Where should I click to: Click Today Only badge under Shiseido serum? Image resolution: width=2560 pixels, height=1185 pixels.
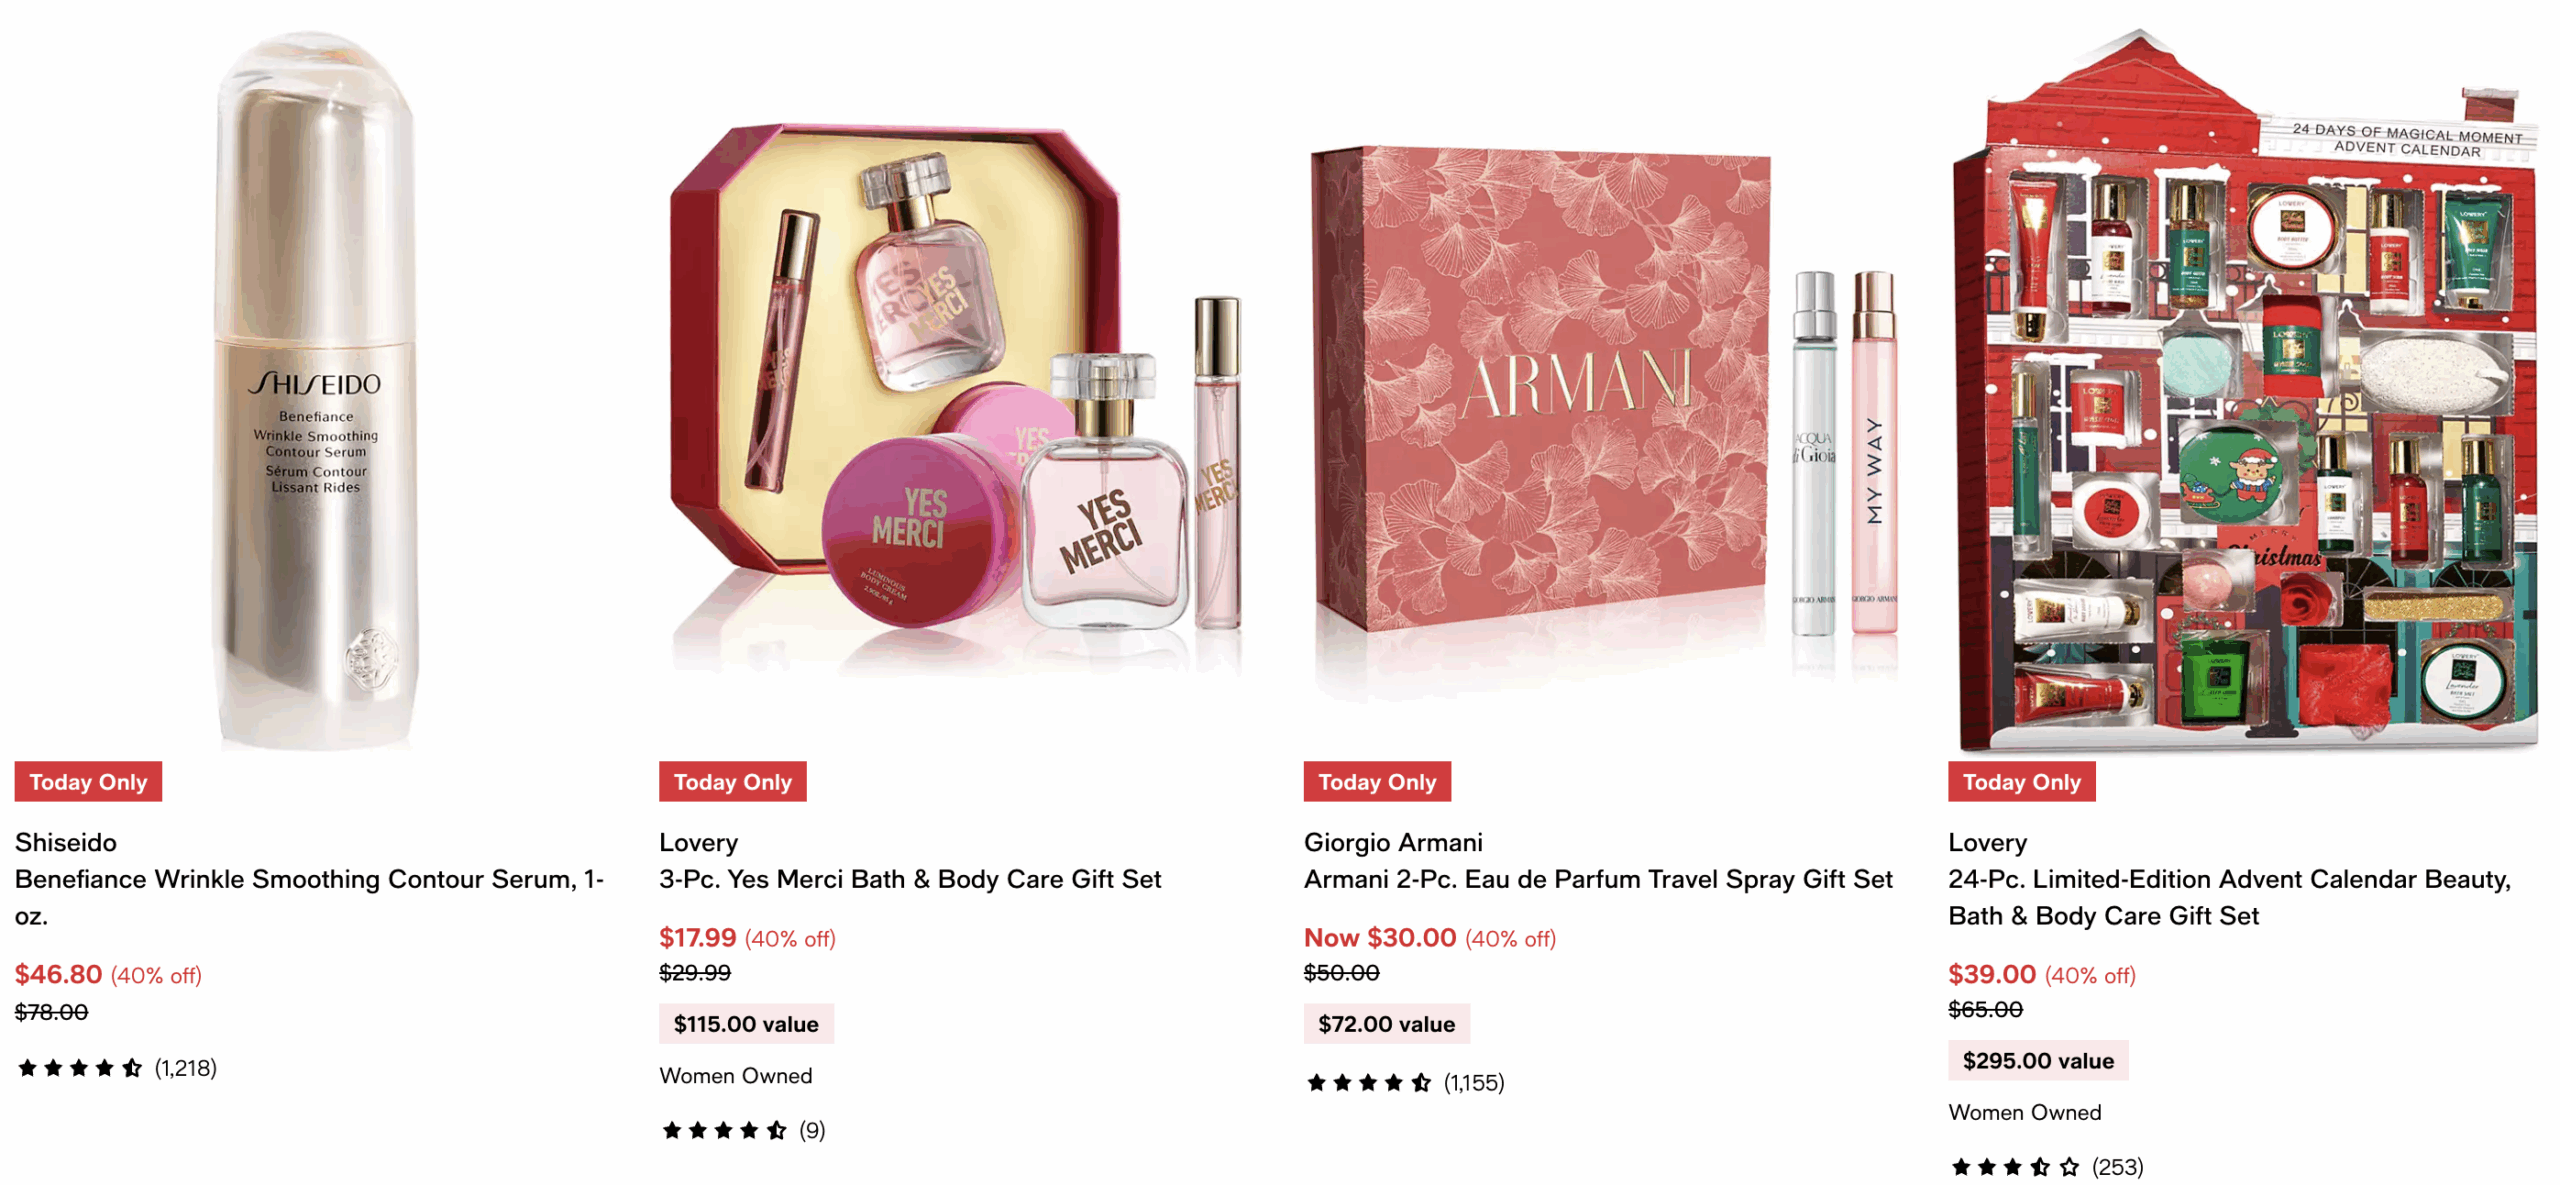88,781
